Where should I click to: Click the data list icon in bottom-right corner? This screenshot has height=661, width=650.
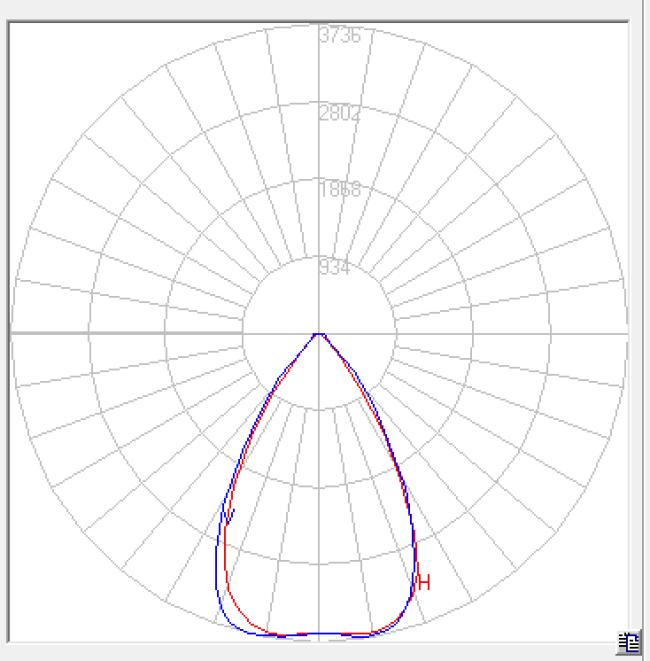(x=629, y=643)
